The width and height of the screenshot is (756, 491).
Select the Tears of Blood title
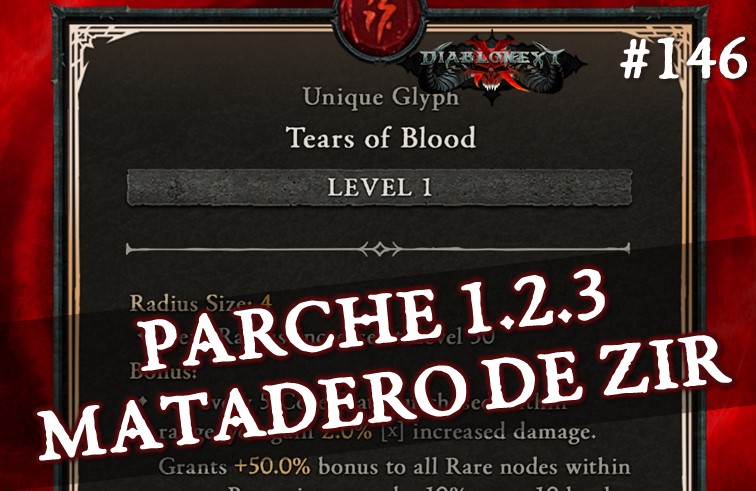tap(381, 138)
